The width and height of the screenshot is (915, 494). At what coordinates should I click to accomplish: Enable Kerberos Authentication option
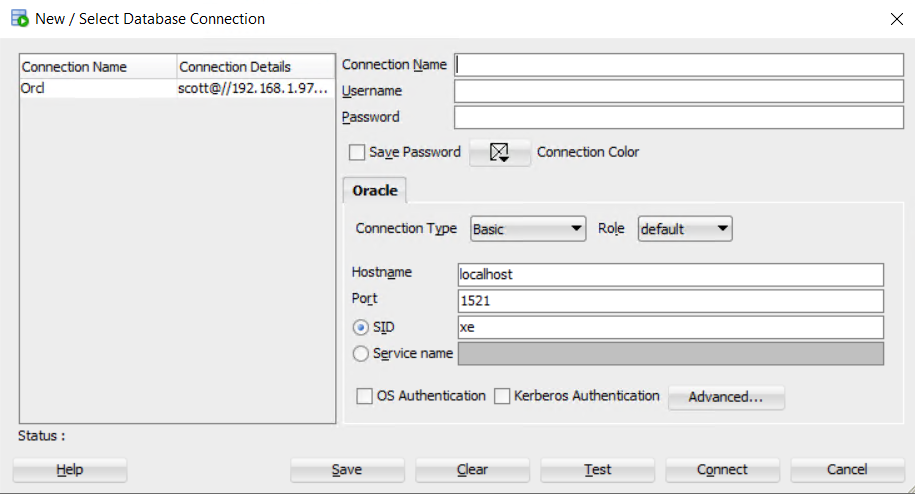[503, 396]
